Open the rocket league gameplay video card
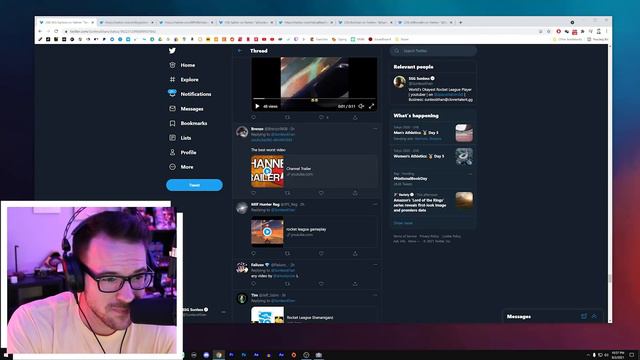 tap(314, 231)
